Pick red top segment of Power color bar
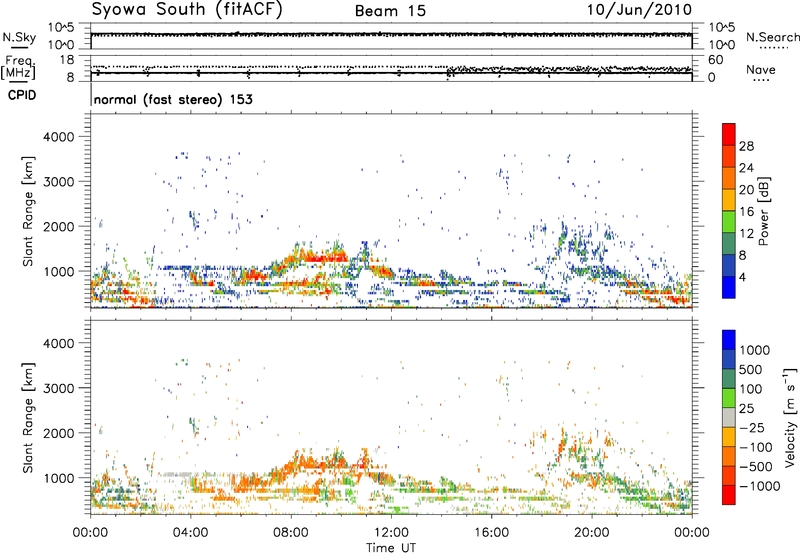 729,134
